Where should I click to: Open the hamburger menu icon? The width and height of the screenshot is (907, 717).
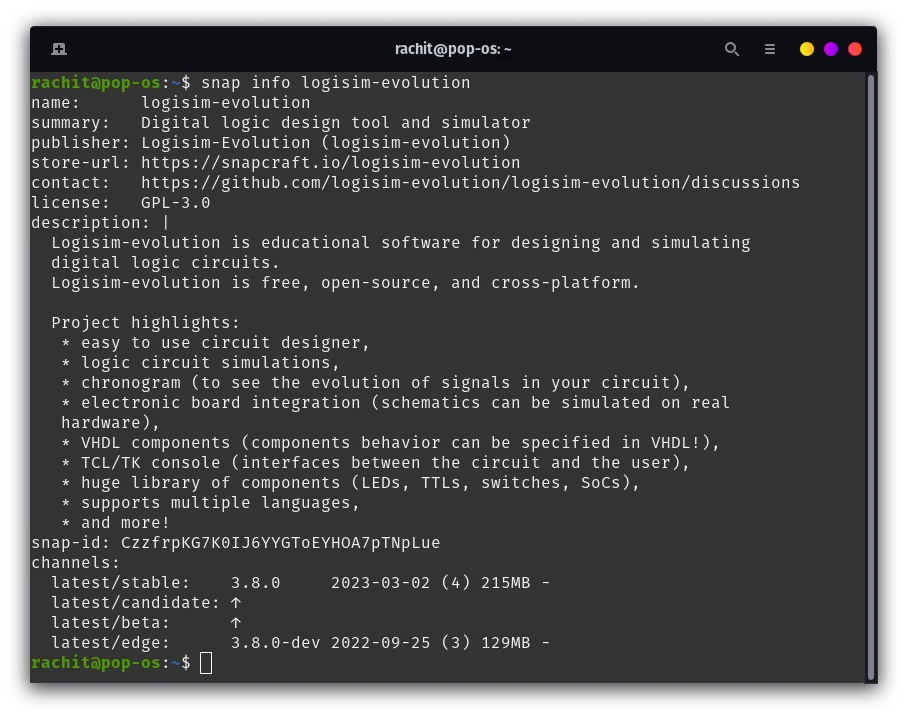pos(769,49)
